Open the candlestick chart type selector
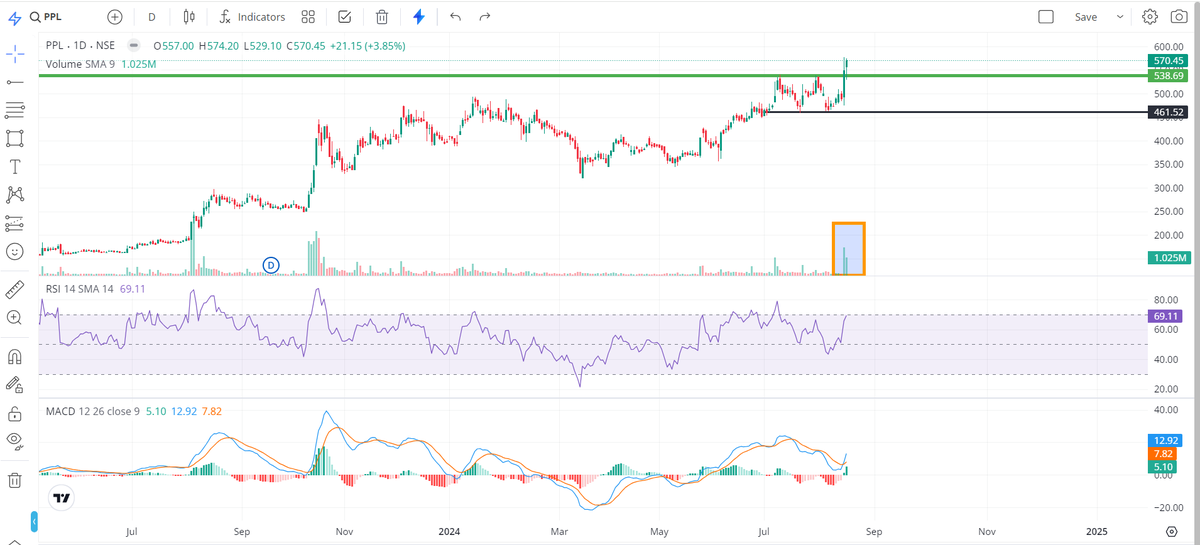The height and width of the screenshot is (545, 1200). (x=190, y=17)
